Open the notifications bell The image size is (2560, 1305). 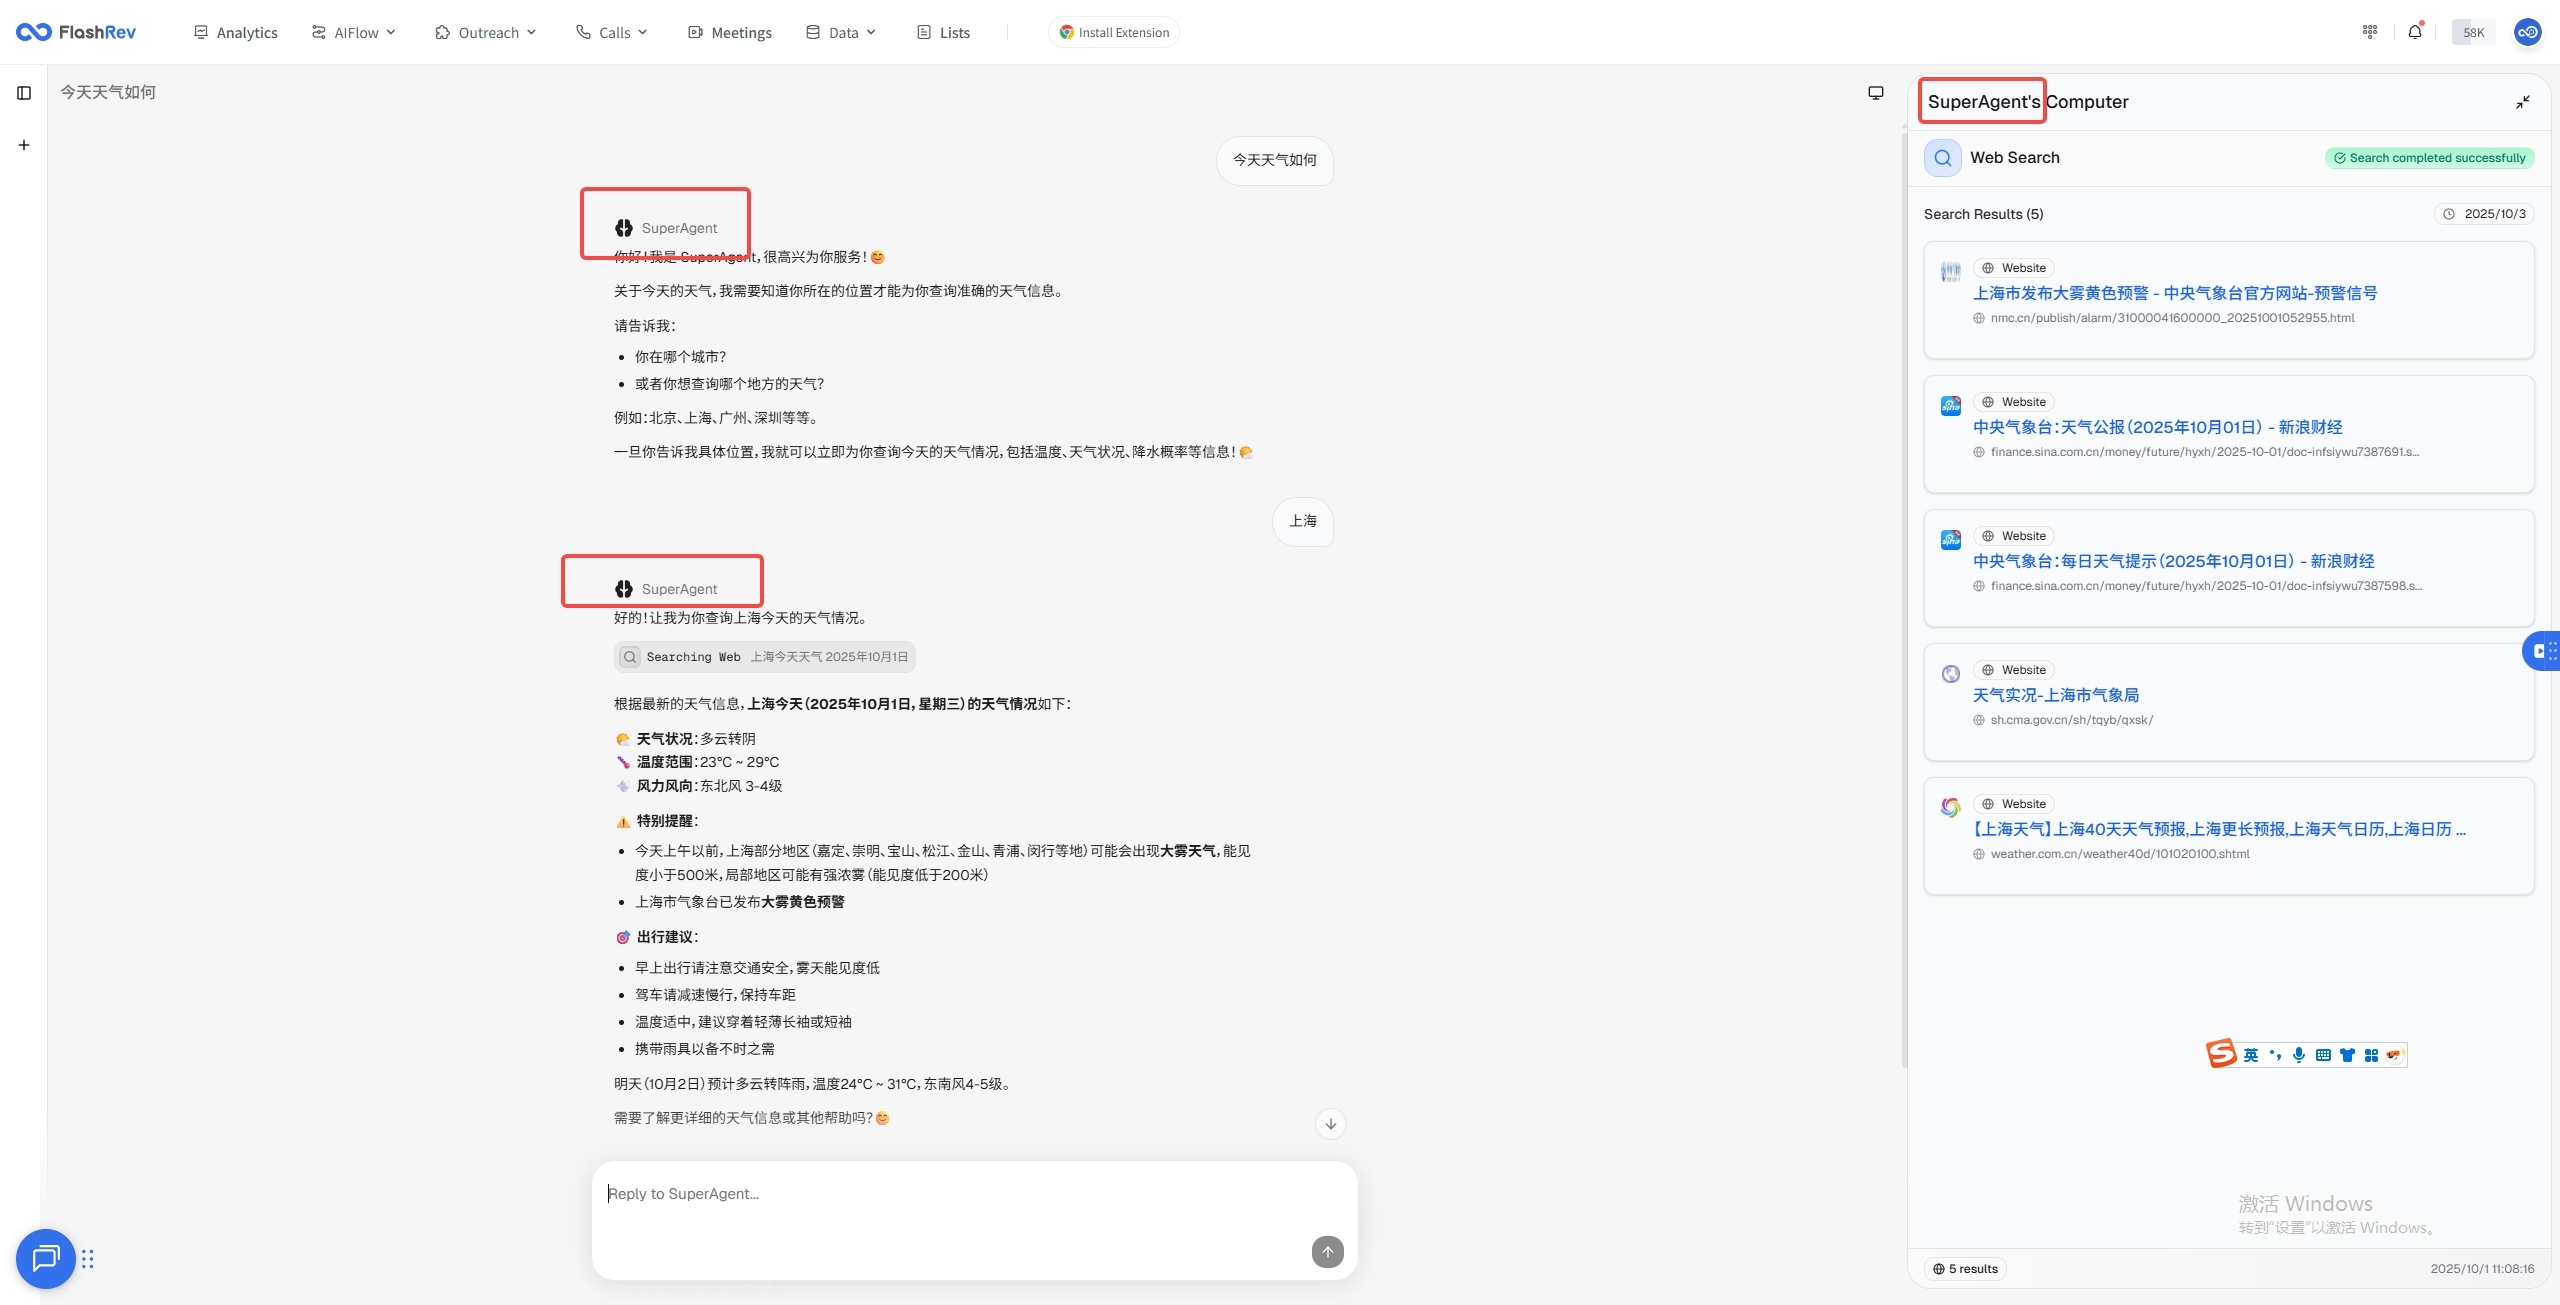coord(2415,32)
